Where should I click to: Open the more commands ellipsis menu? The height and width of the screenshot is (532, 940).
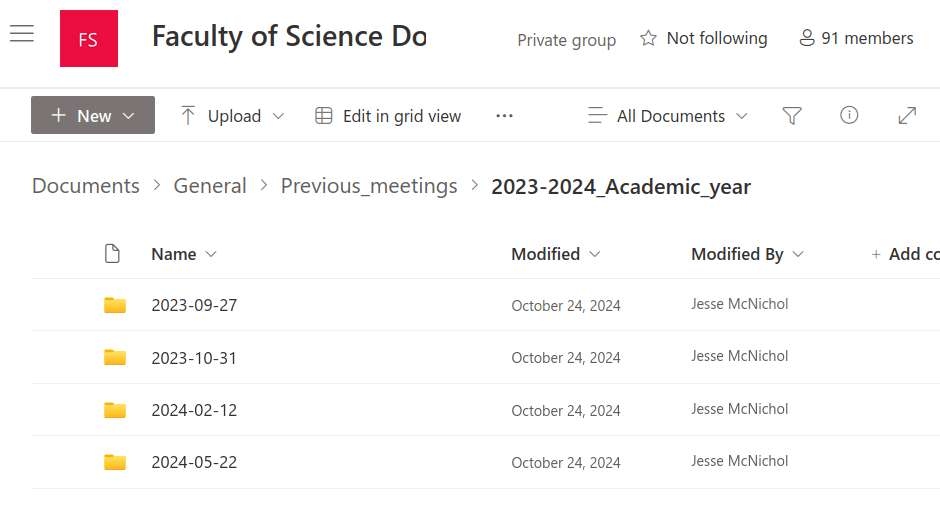click(x=504, y=116)
